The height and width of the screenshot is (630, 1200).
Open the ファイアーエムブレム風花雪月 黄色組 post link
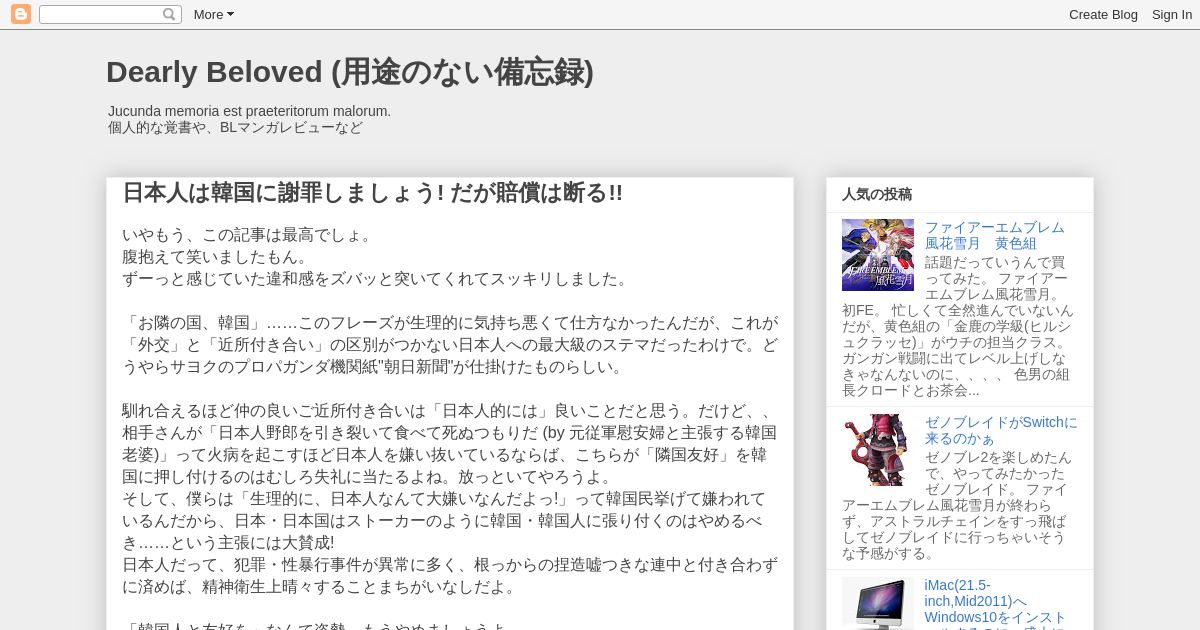(994, 235)
